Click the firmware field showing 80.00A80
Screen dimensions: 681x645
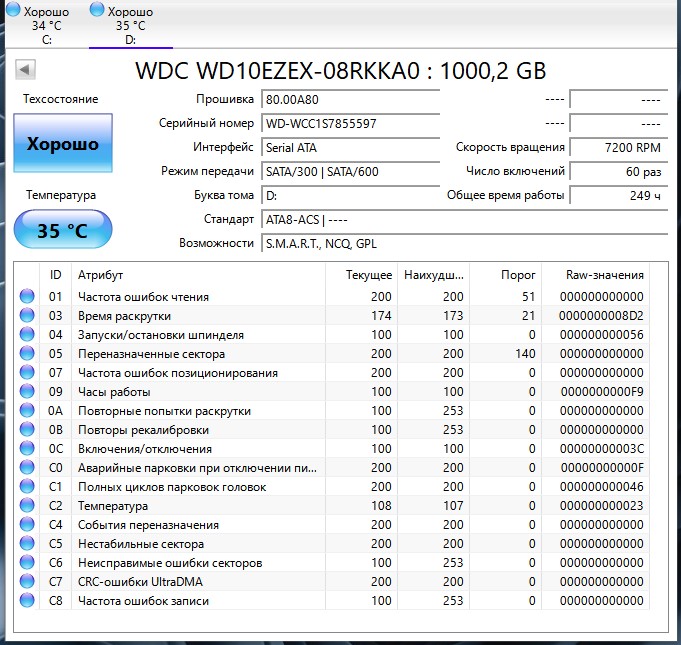coord(350,100)
